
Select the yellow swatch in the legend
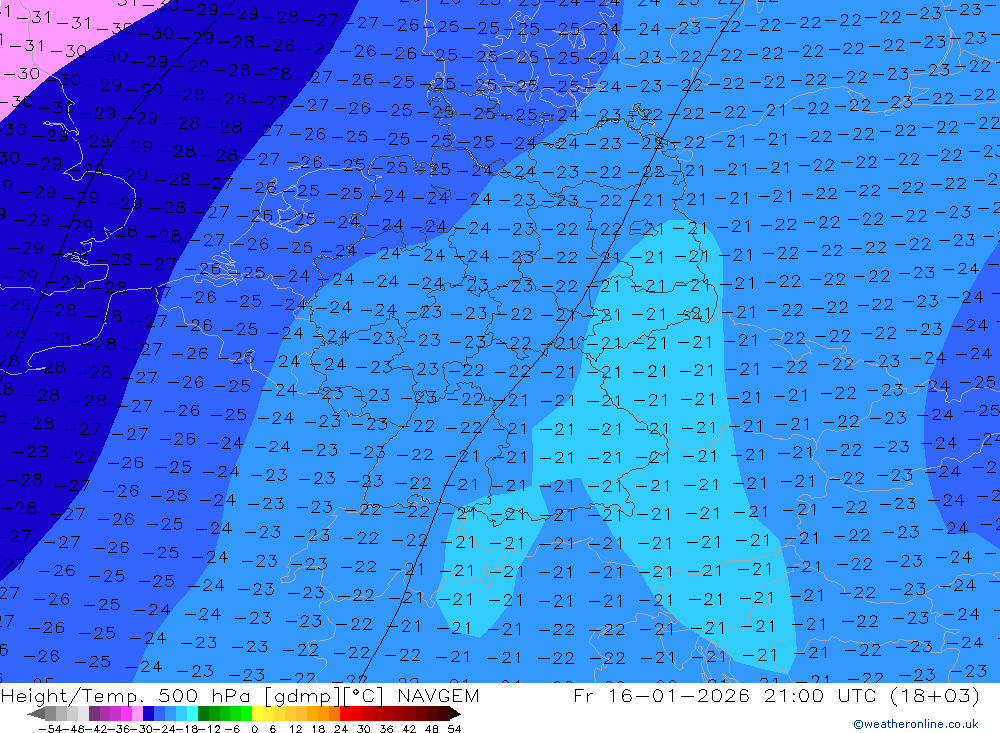(258, 713)
